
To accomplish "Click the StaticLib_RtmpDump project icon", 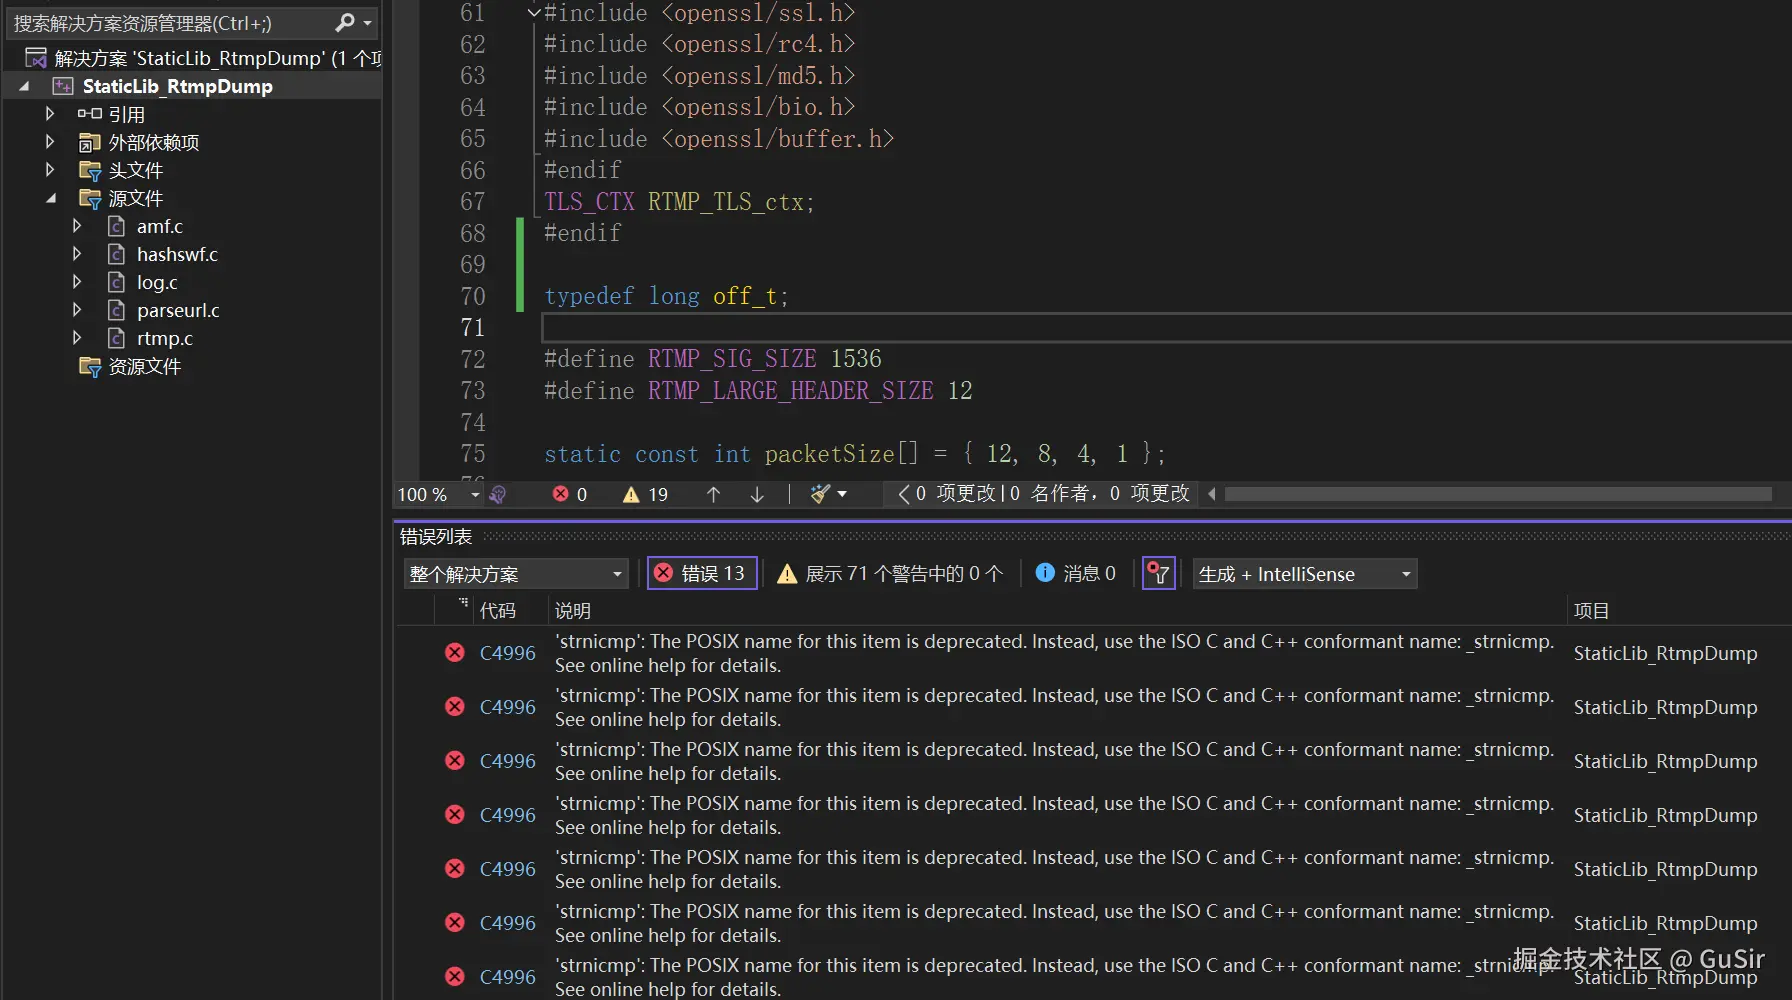I will (63, 86).
